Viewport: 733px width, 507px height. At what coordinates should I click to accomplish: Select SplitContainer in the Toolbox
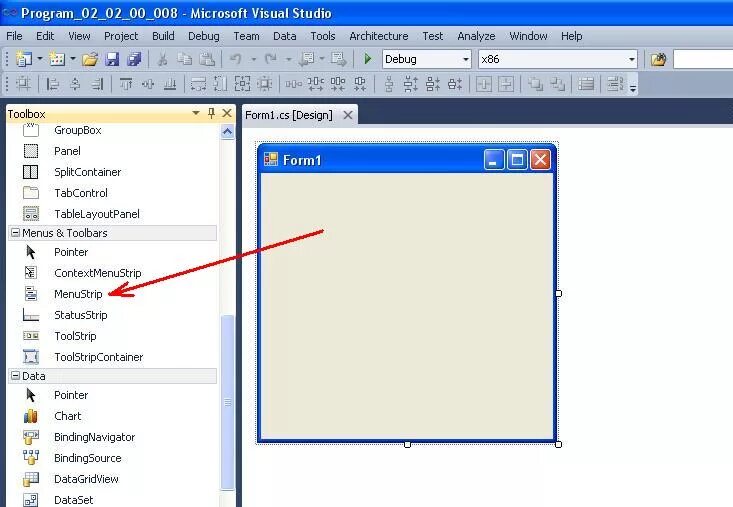click(87, 172)
